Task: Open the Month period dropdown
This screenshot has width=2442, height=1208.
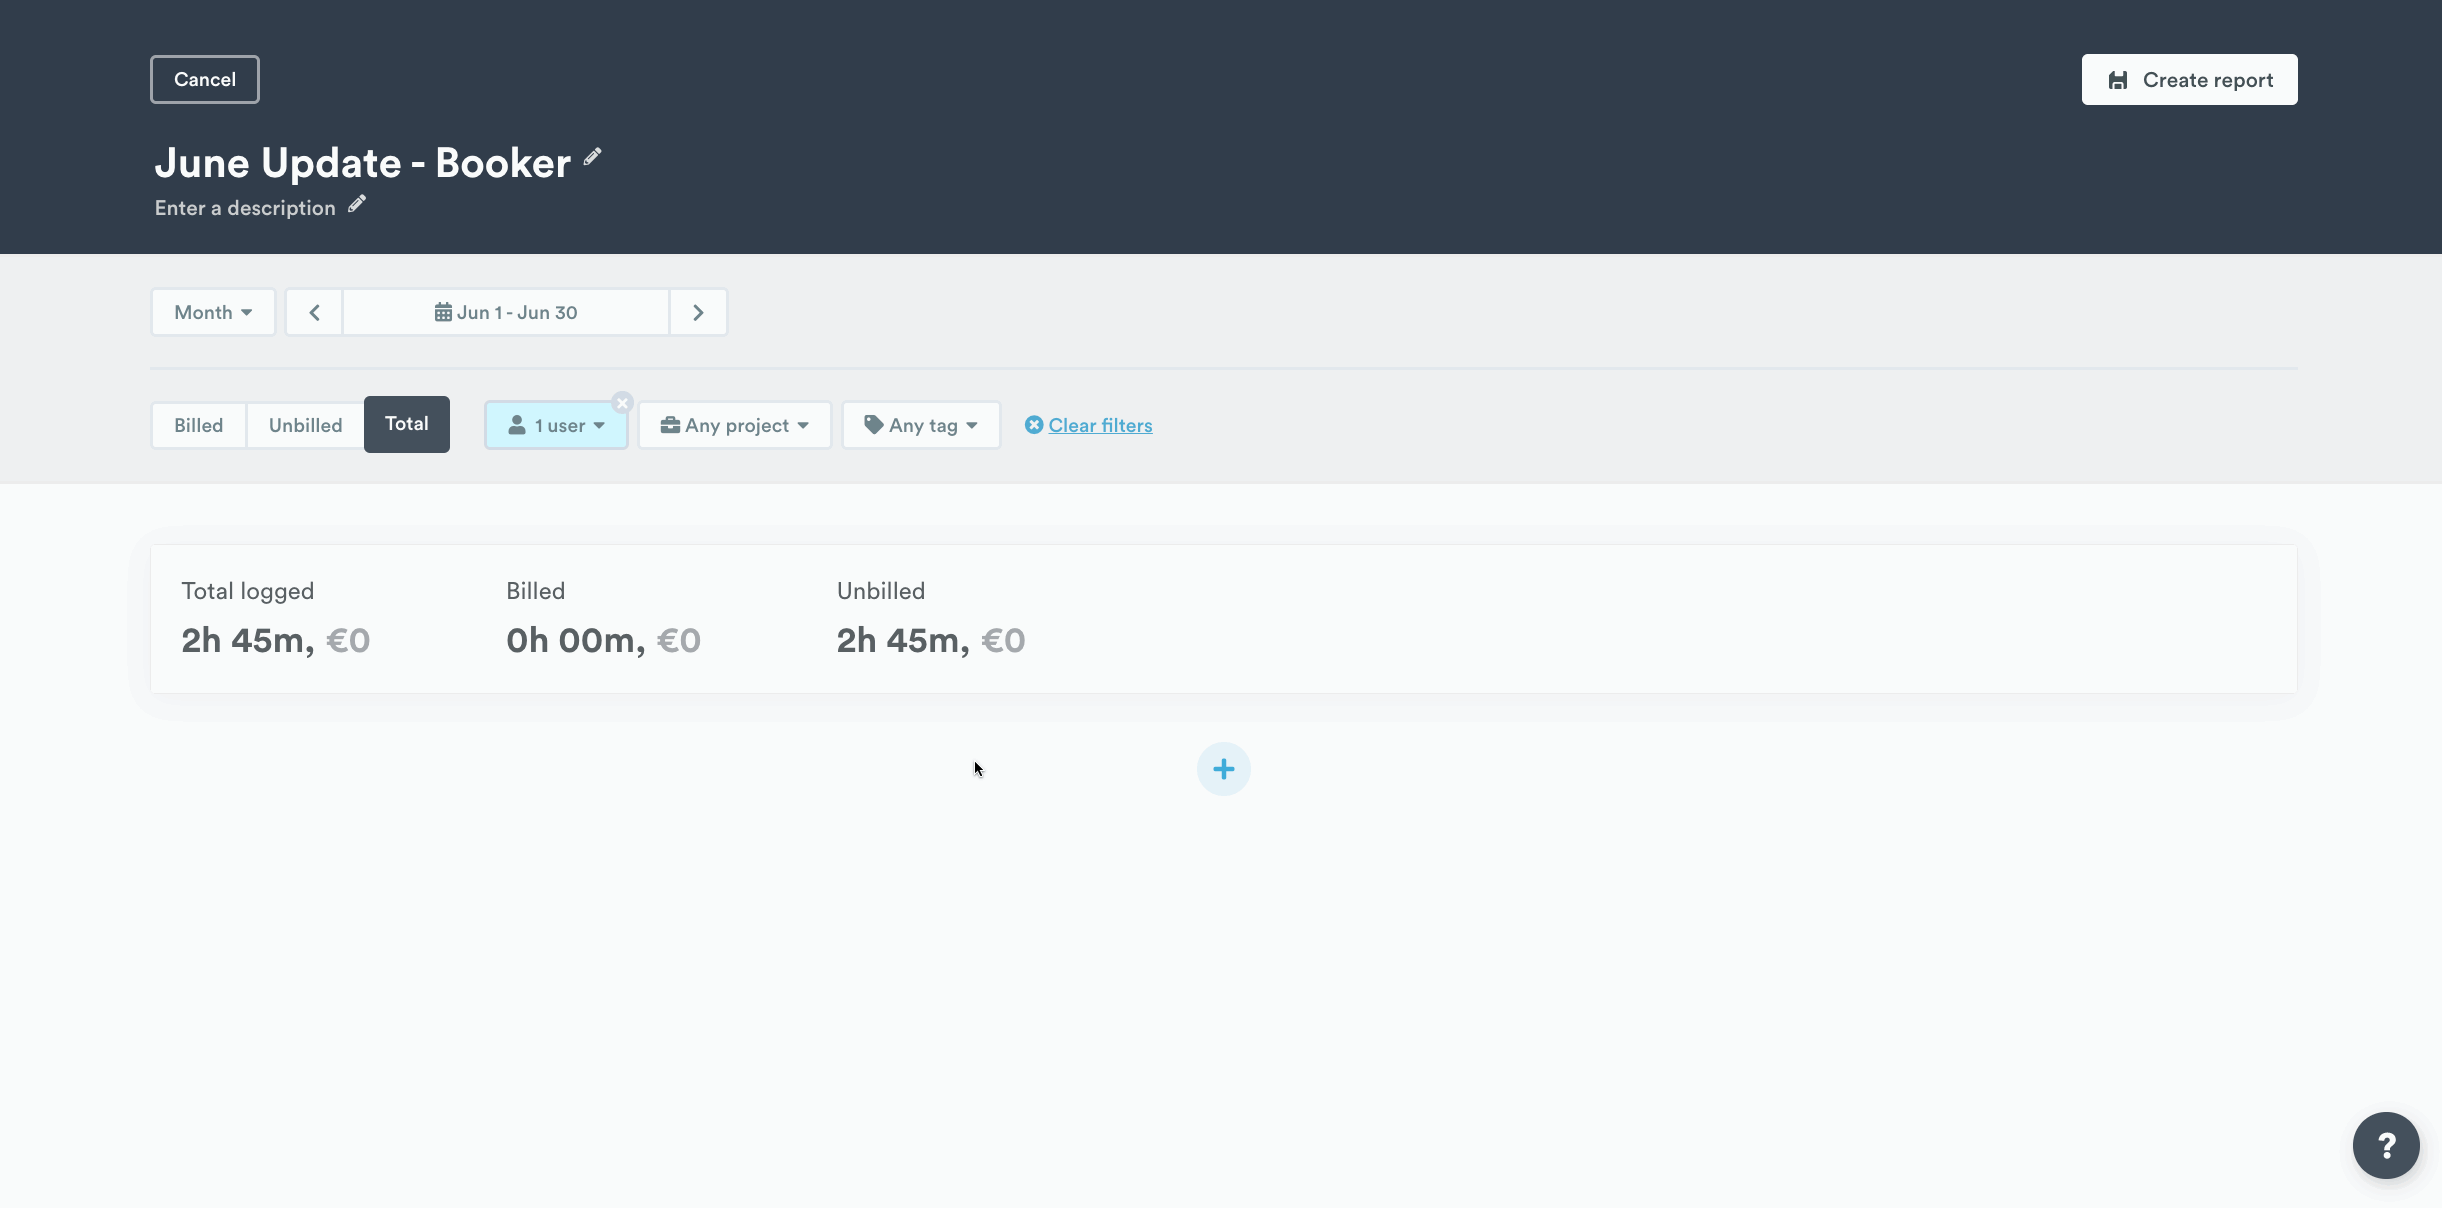Action: click(212, 311)
